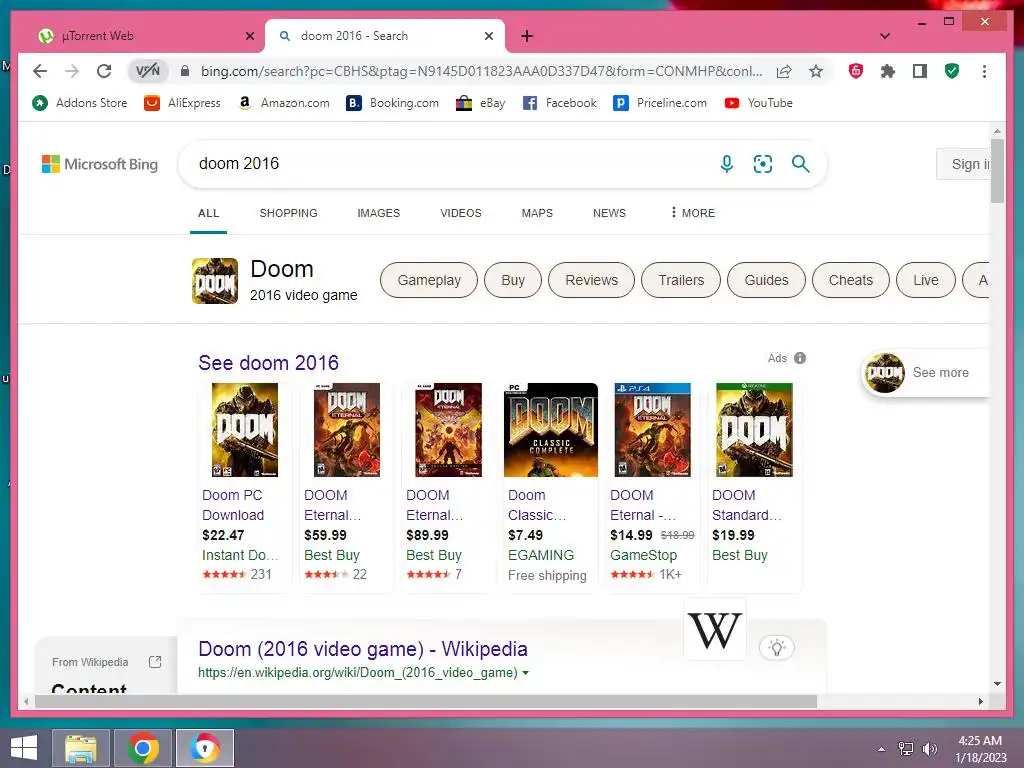Go back using browser back arrow
This screenshot has width=1024, height=768.
click(40, 71)
